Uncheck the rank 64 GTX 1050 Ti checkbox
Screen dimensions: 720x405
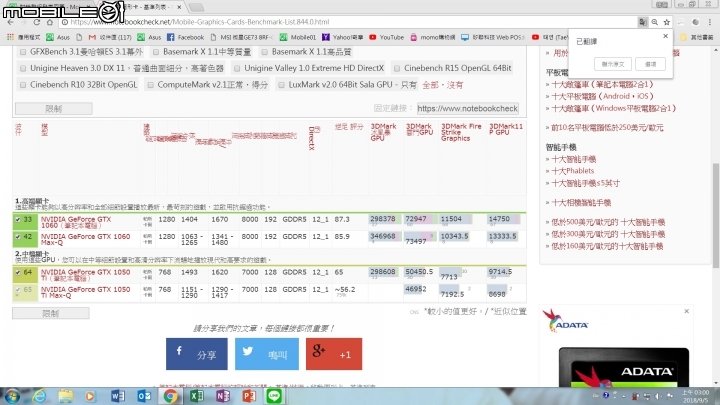coord(18,272)
